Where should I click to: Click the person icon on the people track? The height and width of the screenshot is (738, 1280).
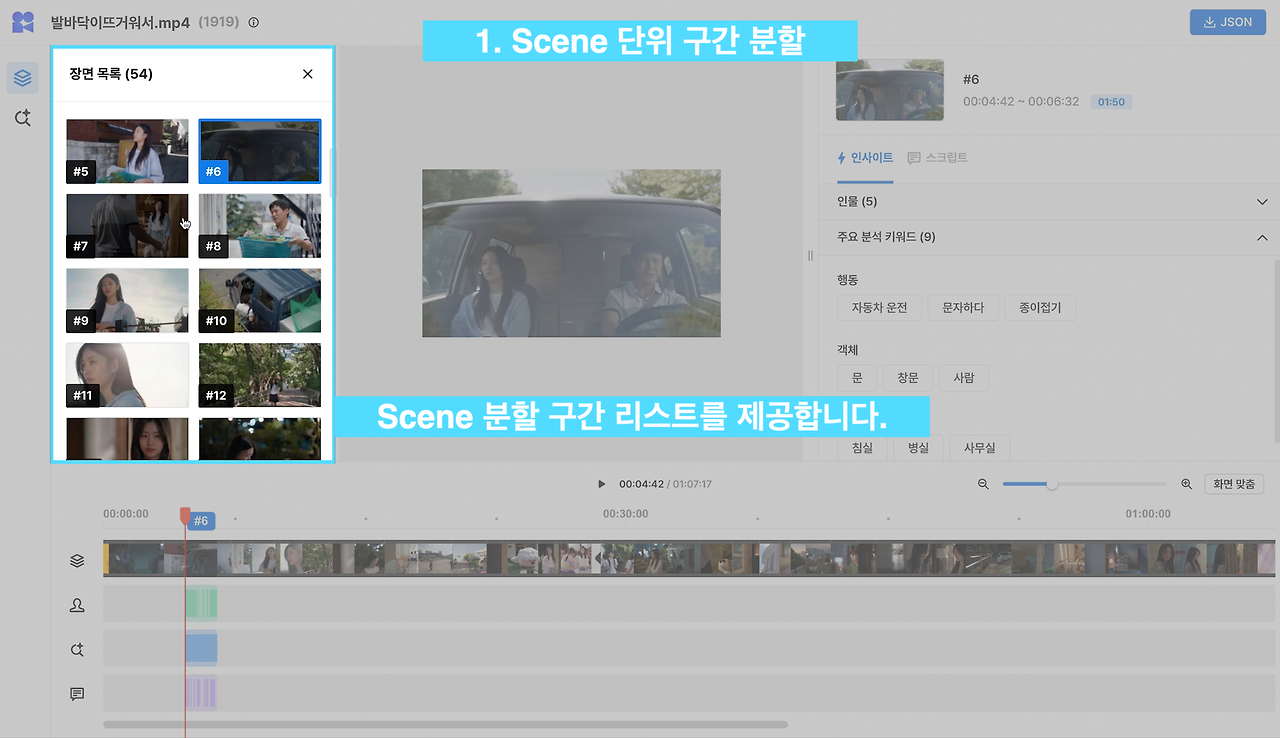[x=77, y=605]
